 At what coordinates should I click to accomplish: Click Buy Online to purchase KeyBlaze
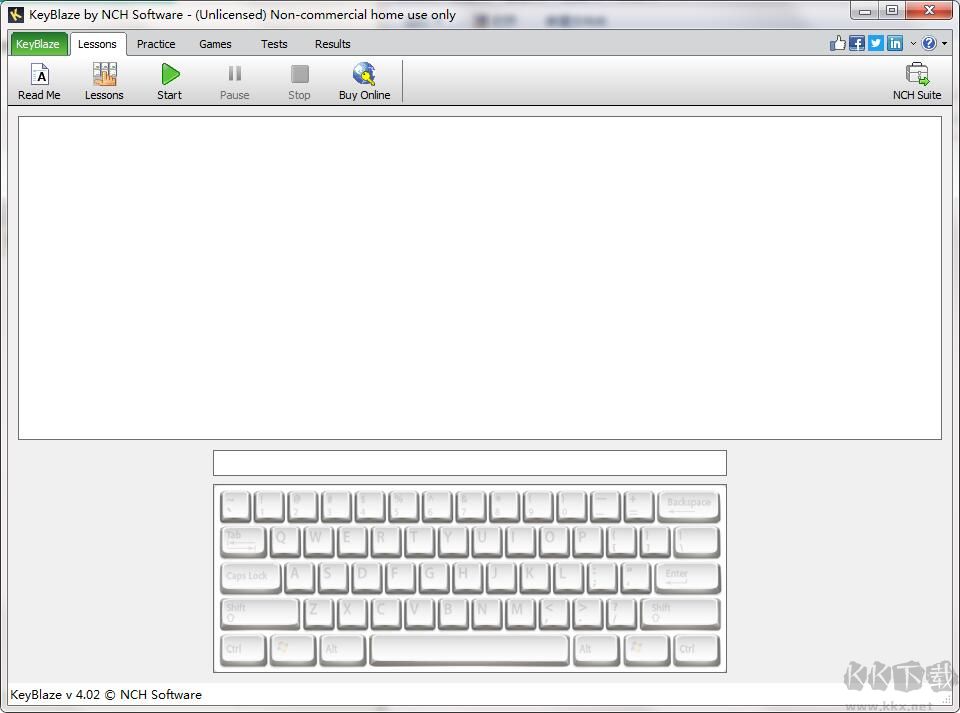364,80
